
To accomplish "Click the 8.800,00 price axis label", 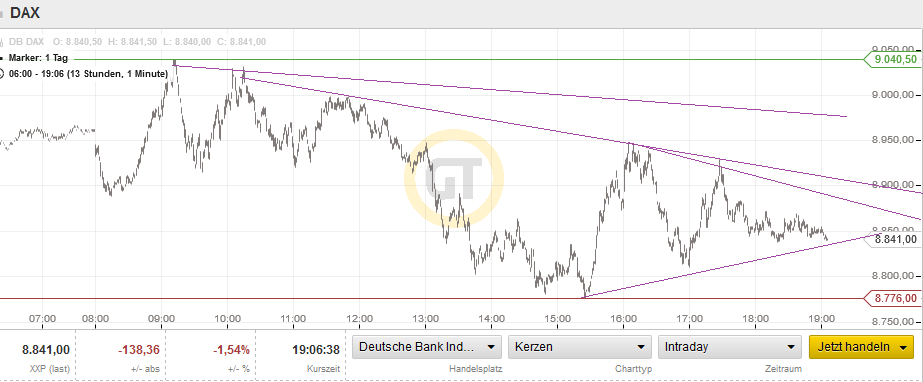I will tap(892, 276).
